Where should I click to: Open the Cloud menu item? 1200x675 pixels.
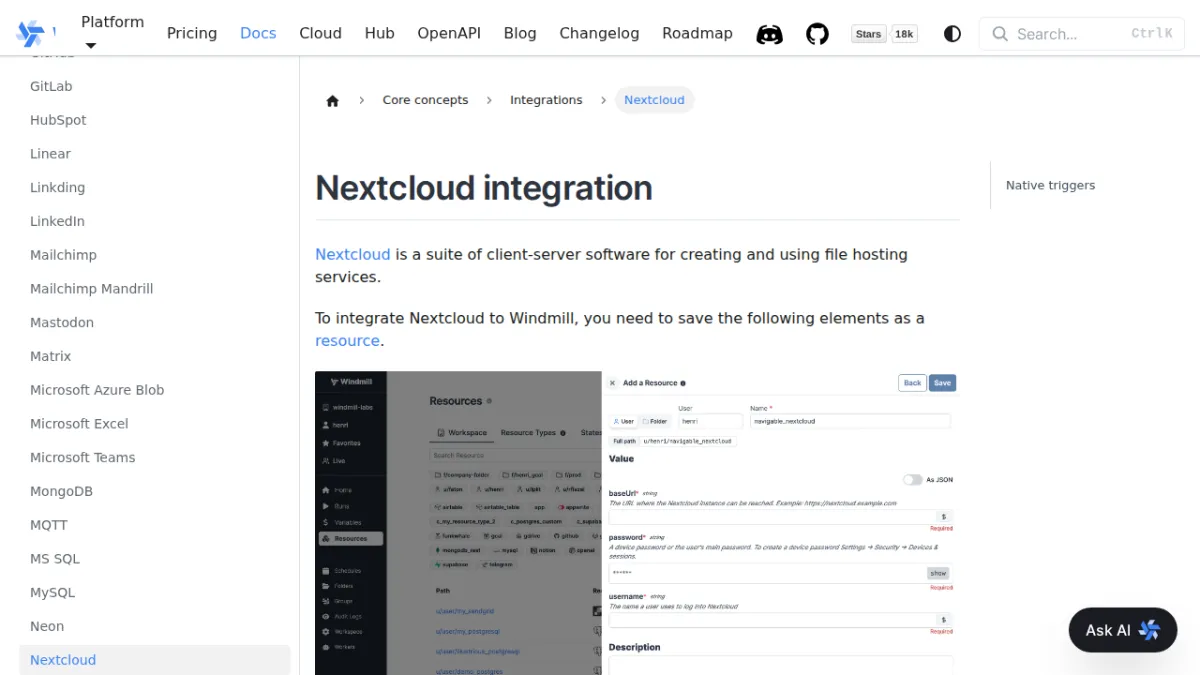(x=320, y=33)
